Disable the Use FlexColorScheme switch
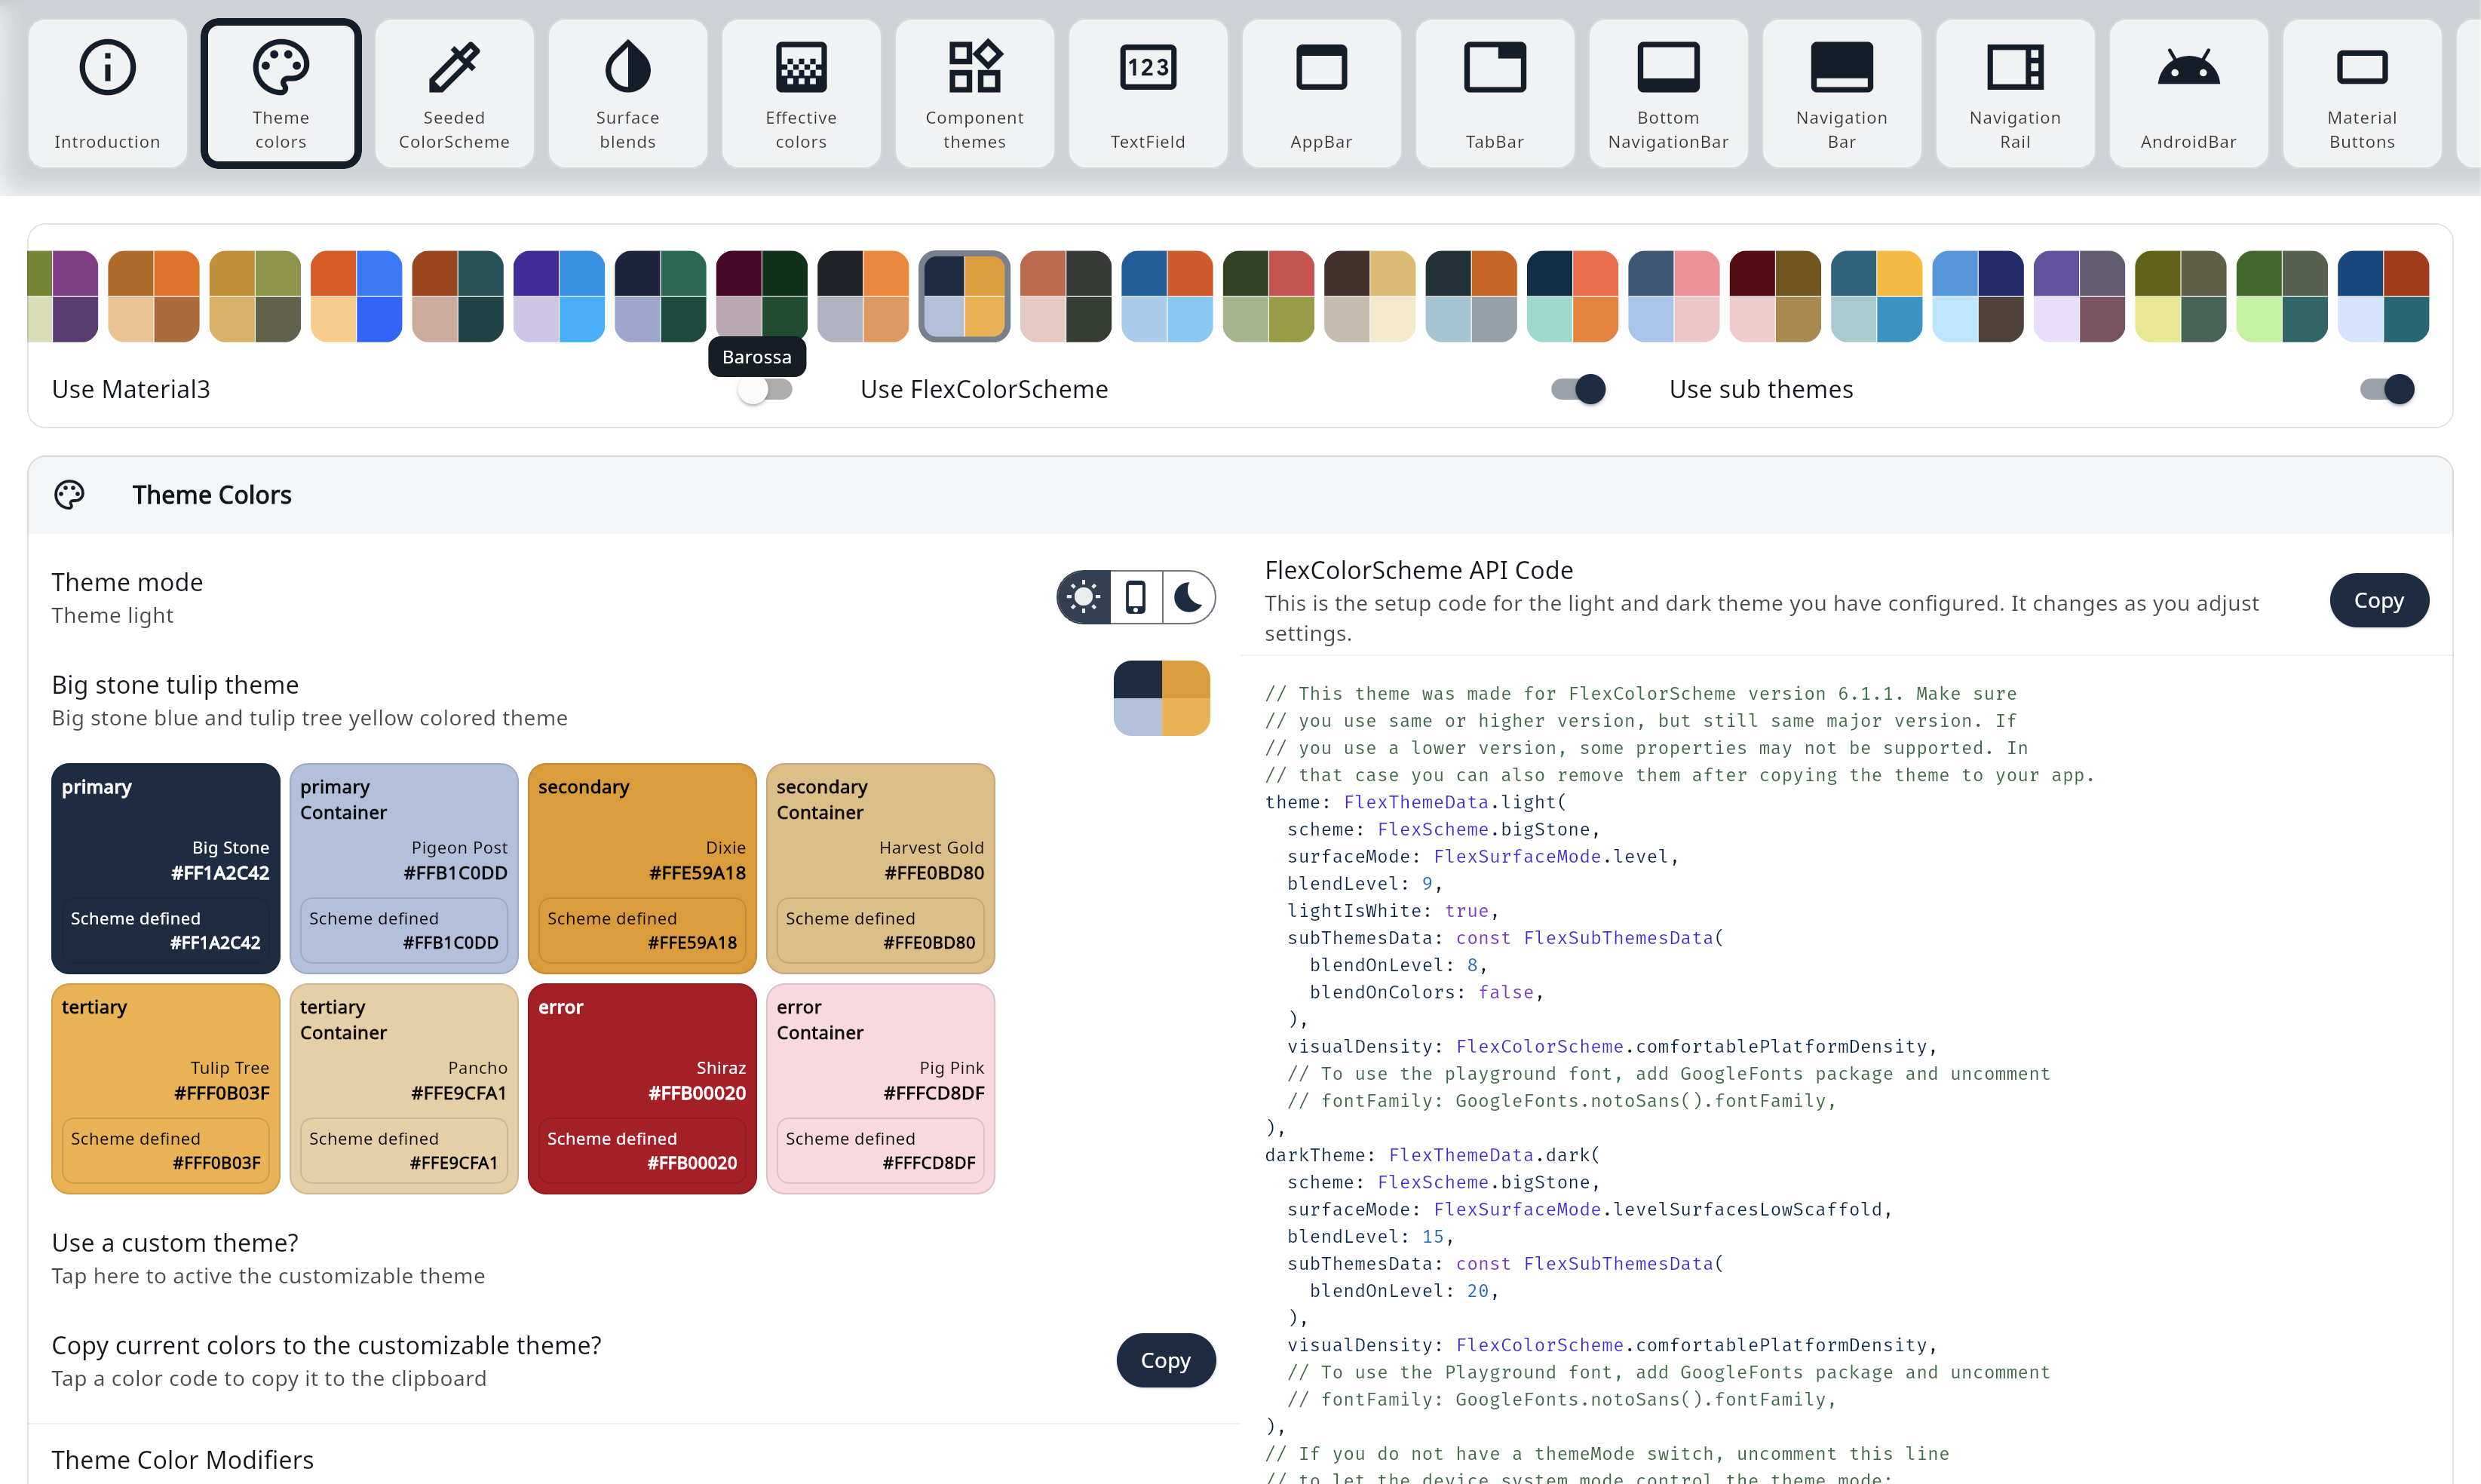Viewport: 2481px width, 1484px height. click(x=1578, y=390)
